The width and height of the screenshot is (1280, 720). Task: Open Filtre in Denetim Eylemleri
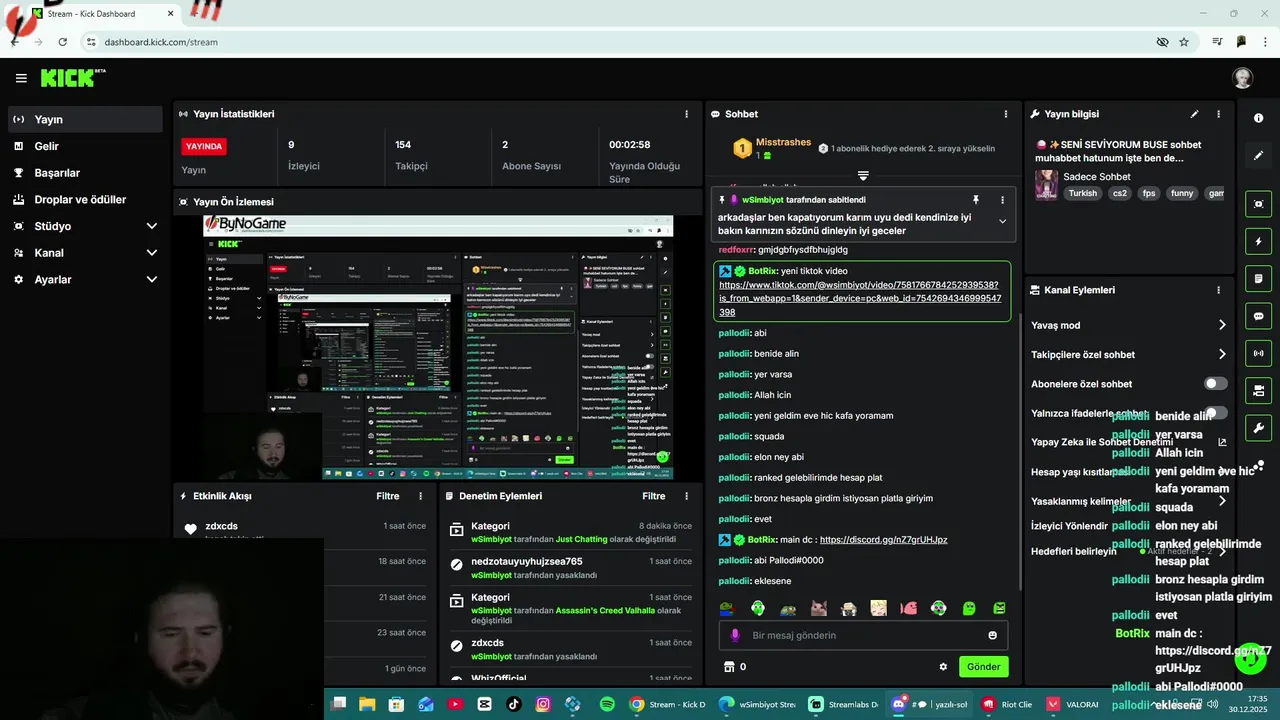[654, 496]
